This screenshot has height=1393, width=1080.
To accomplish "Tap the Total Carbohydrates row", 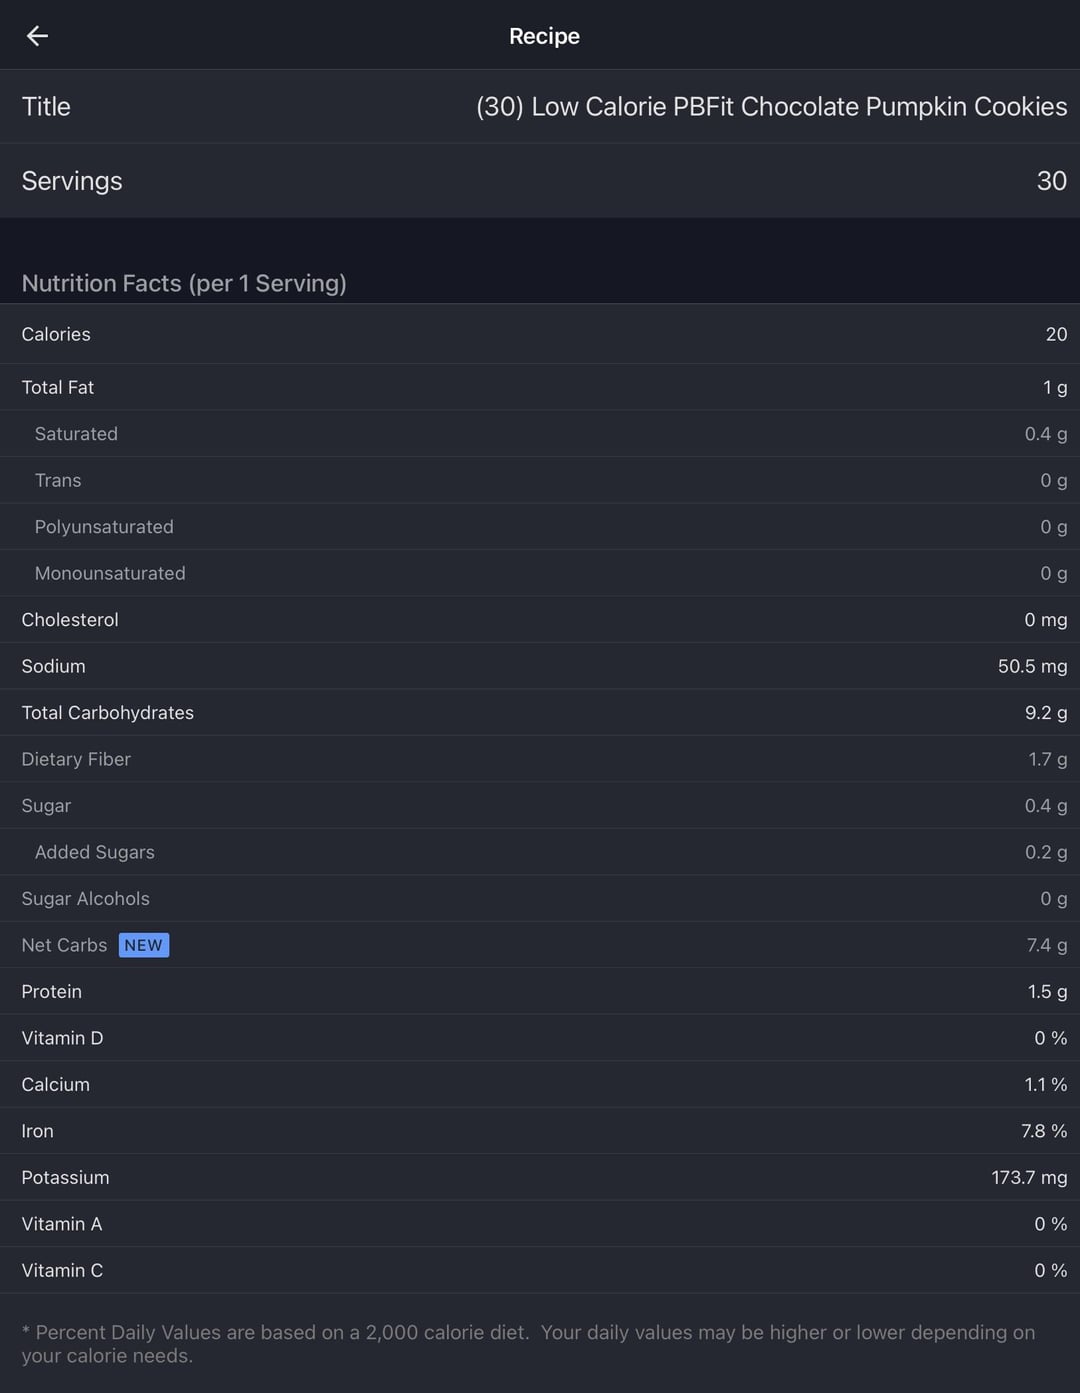I will click(x=540, y=713).
